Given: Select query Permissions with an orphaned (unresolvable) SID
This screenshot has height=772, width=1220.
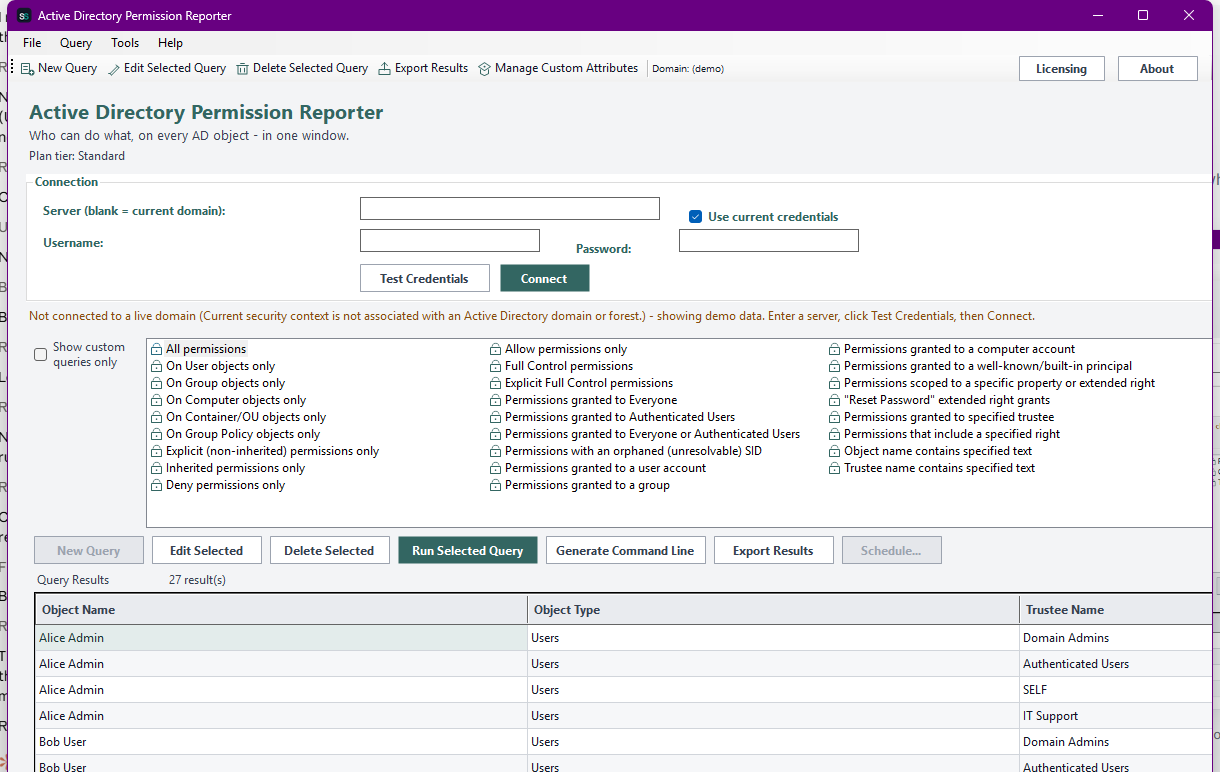Looking at the screenshot, I should [x=633, y=452].
